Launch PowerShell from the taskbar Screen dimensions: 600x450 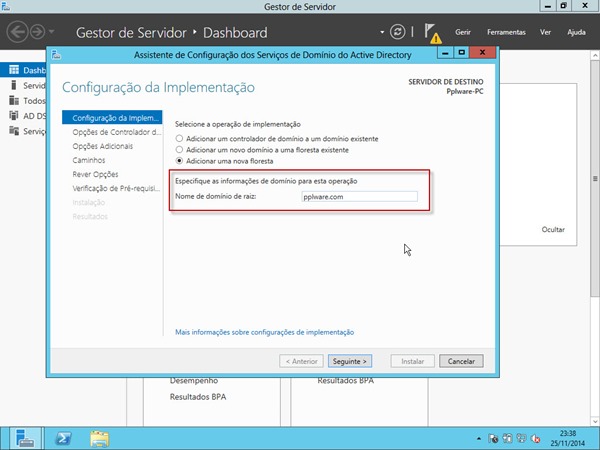[x=63, y=439]
